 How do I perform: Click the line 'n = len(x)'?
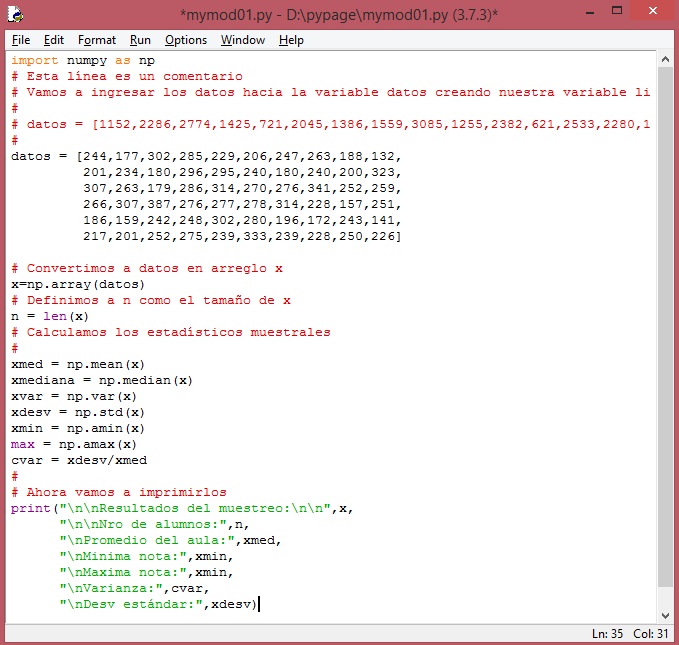point(50,316)
